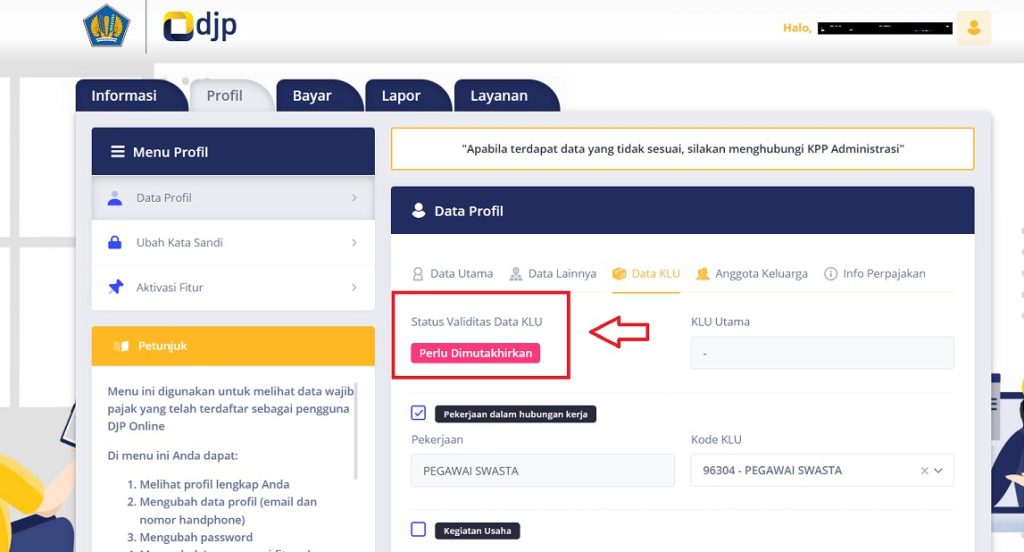Click the user icon in Data Profil header
This screenshot has width=1024, height=552.
[419, 210]
